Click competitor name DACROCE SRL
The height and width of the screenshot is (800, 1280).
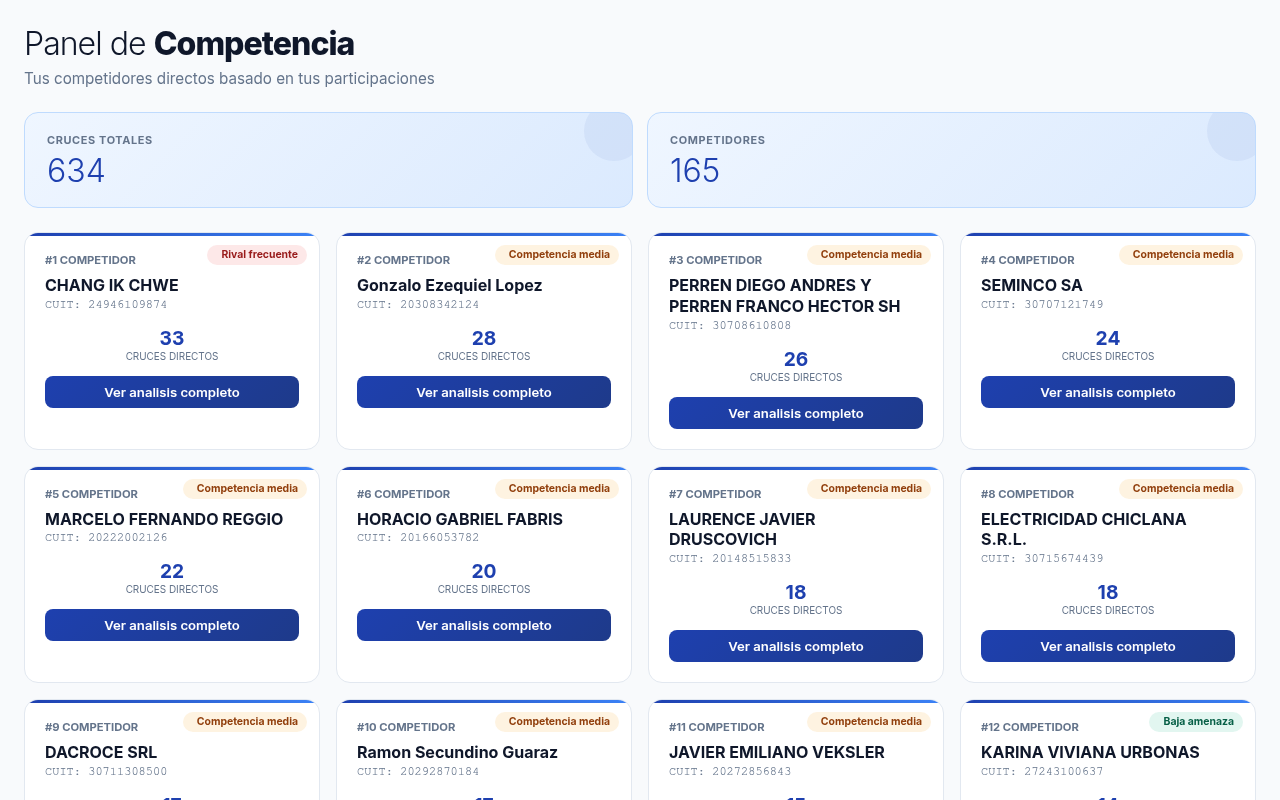(x=100, y=753)
